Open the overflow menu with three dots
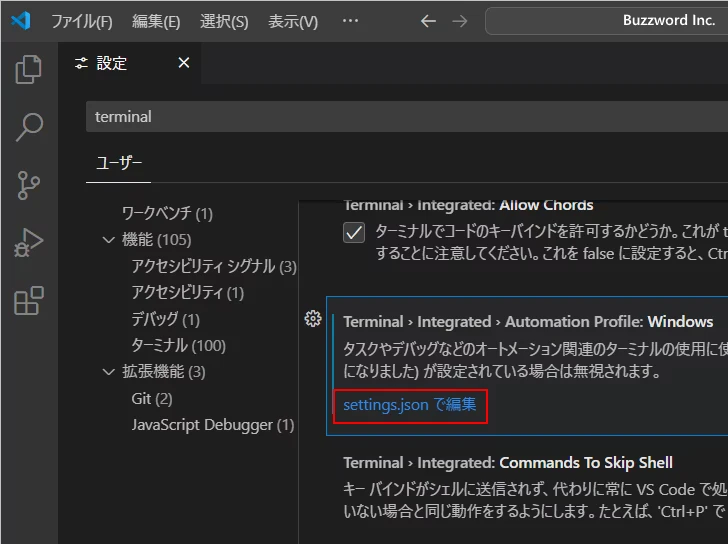This screenshot has height=544, width=728. 350,20
